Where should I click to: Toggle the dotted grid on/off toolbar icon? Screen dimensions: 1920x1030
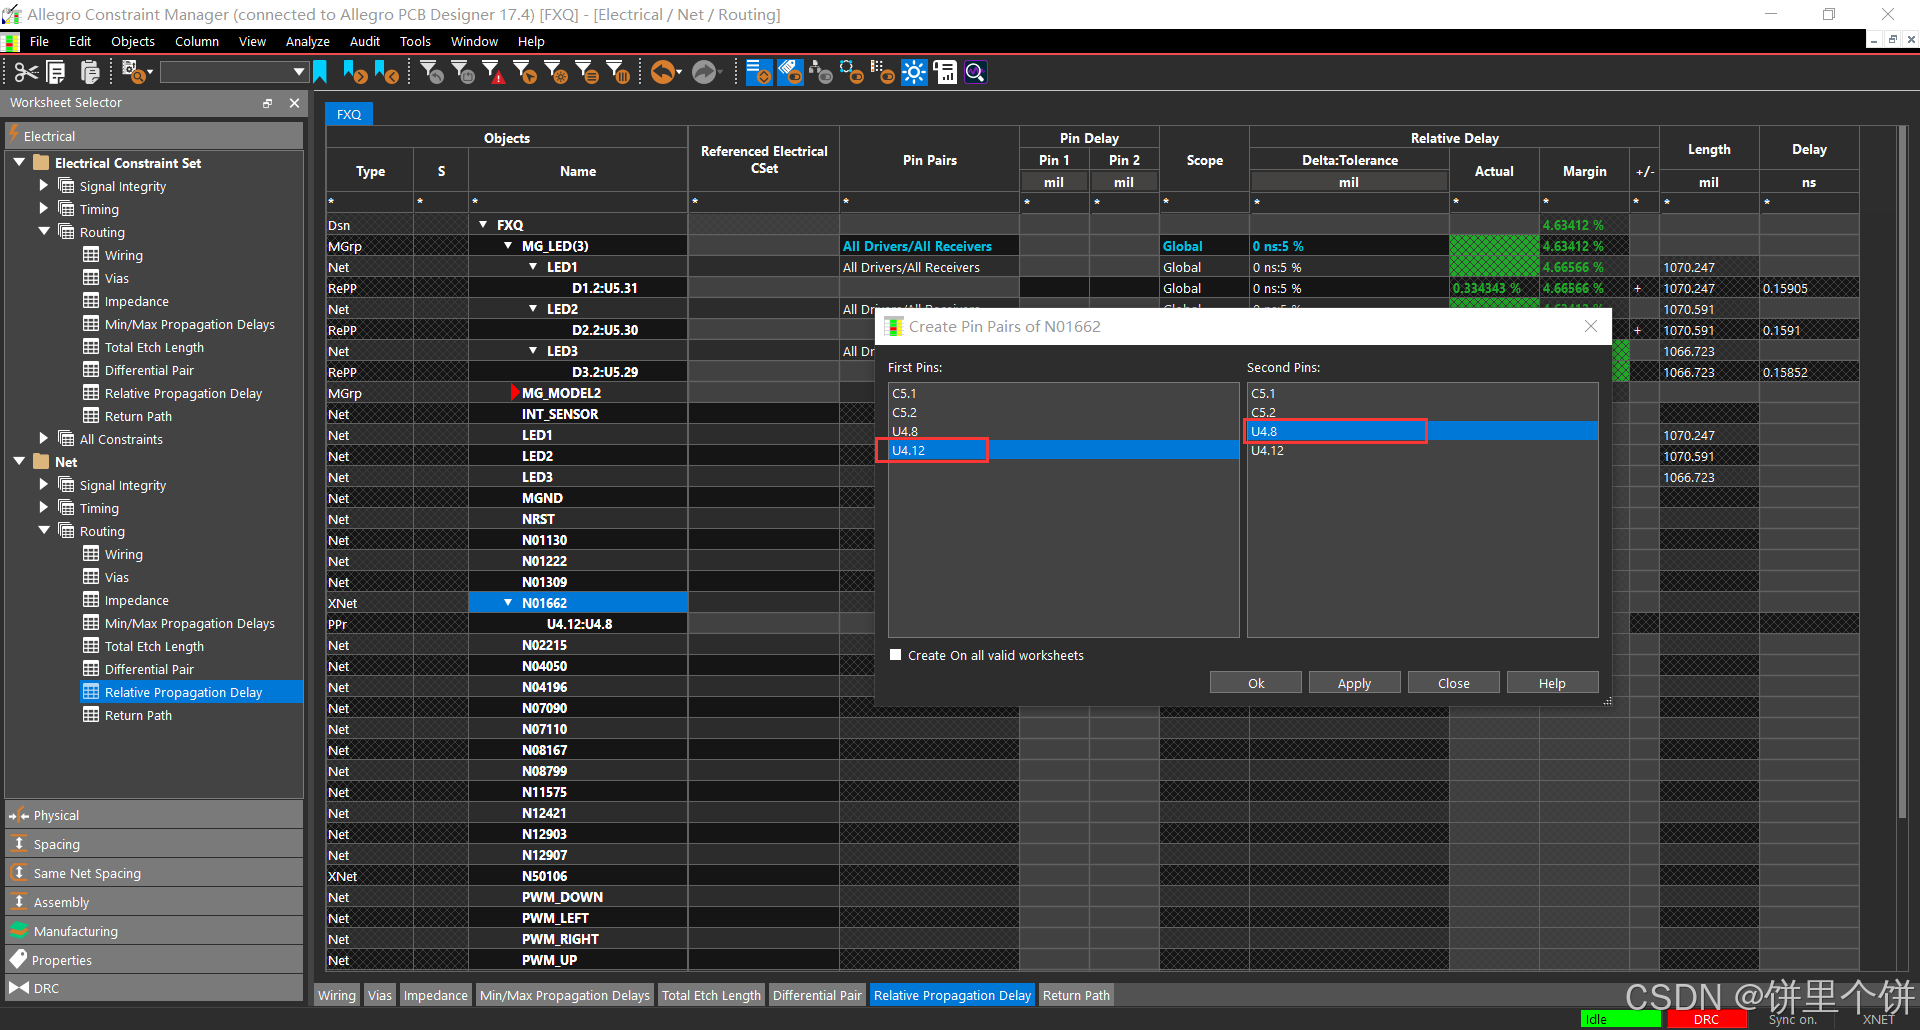pos(883,72)
